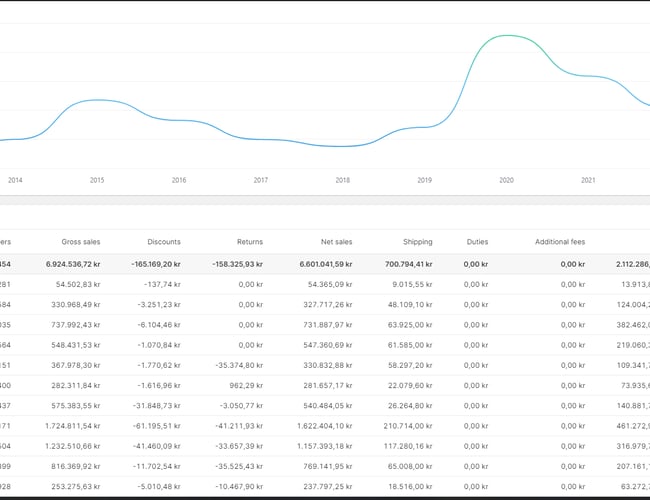Click the 2021 x-axis year label
Viewport: 650px width, 500px height.
click(x=588, y=181)
